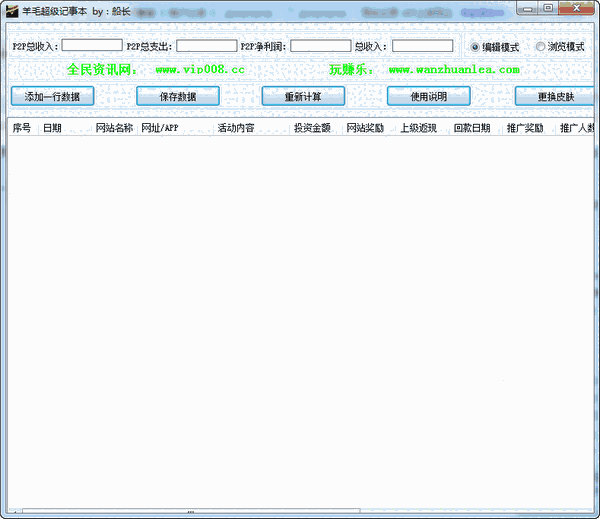The width and height of the screenshot is (600, 519).
Task: Click the 重新计算 button
Action: (x=303, y=96)
